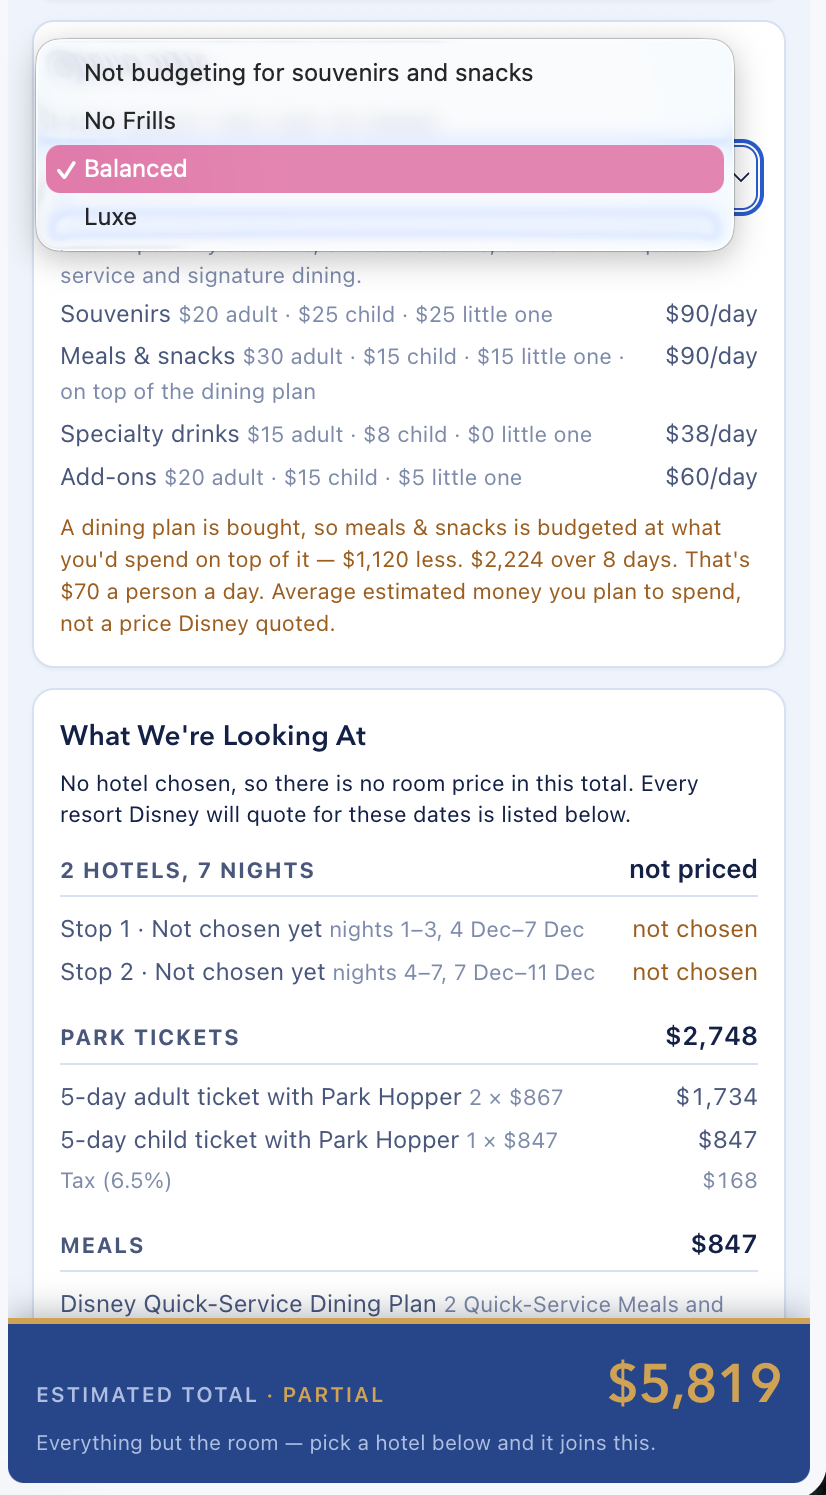This screenshot has height=1495, width=826.
Task: Click the Meals & snacks $90/day amount
Action: [x=711, y=356]
